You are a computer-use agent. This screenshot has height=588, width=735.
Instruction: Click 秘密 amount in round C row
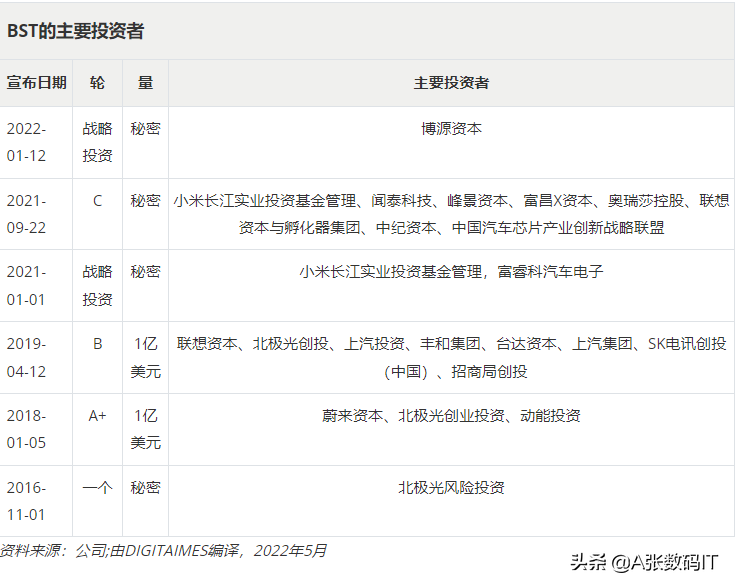point(145,201)
